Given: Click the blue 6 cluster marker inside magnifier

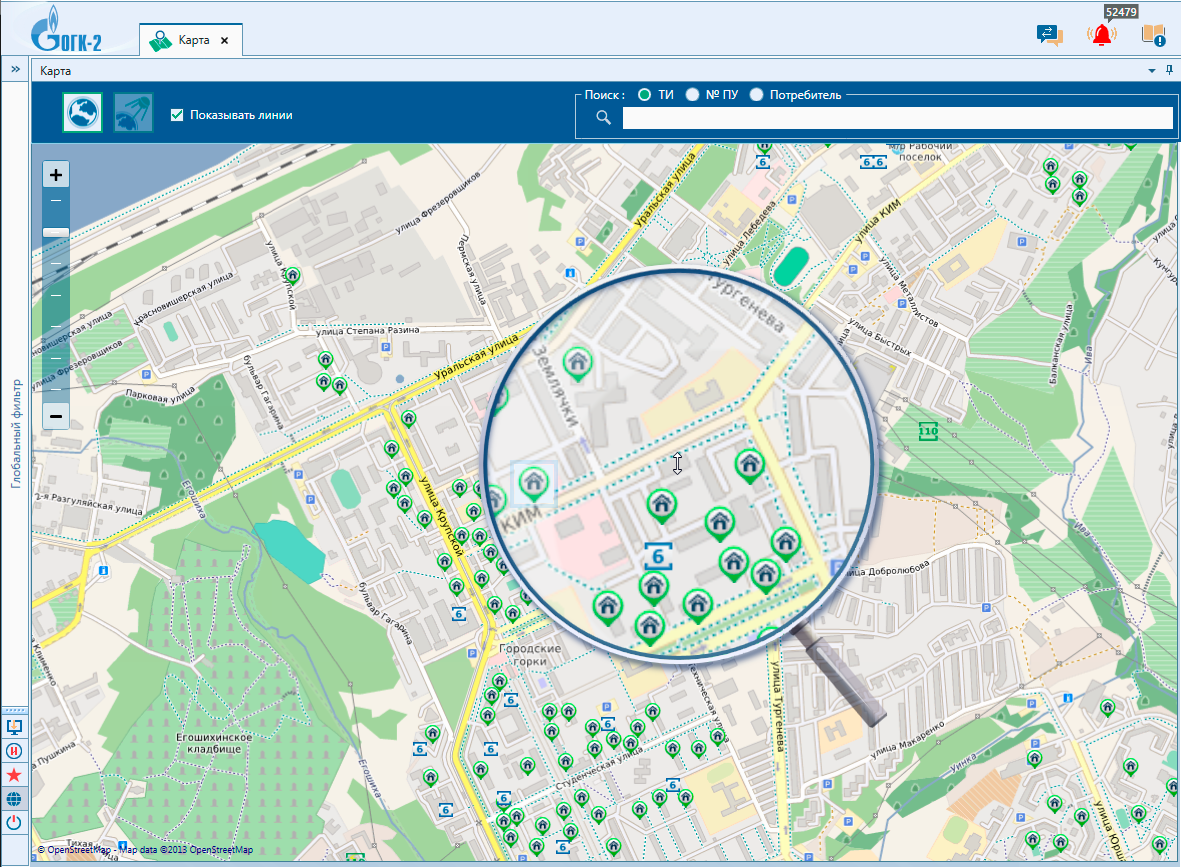Looking at the screenshot, I should point(658,557).
